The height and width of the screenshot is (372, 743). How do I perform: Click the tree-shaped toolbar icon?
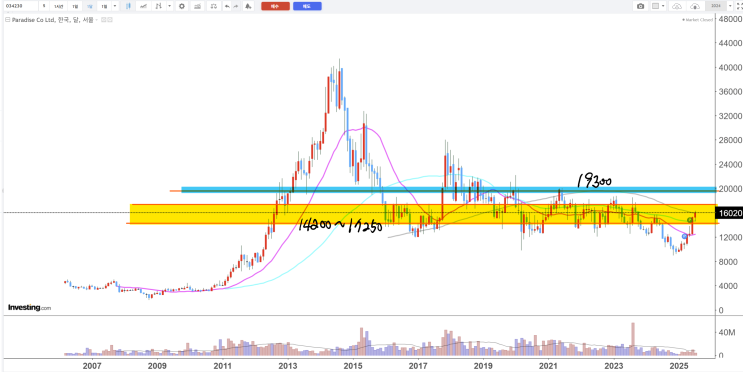pos(247,6)
